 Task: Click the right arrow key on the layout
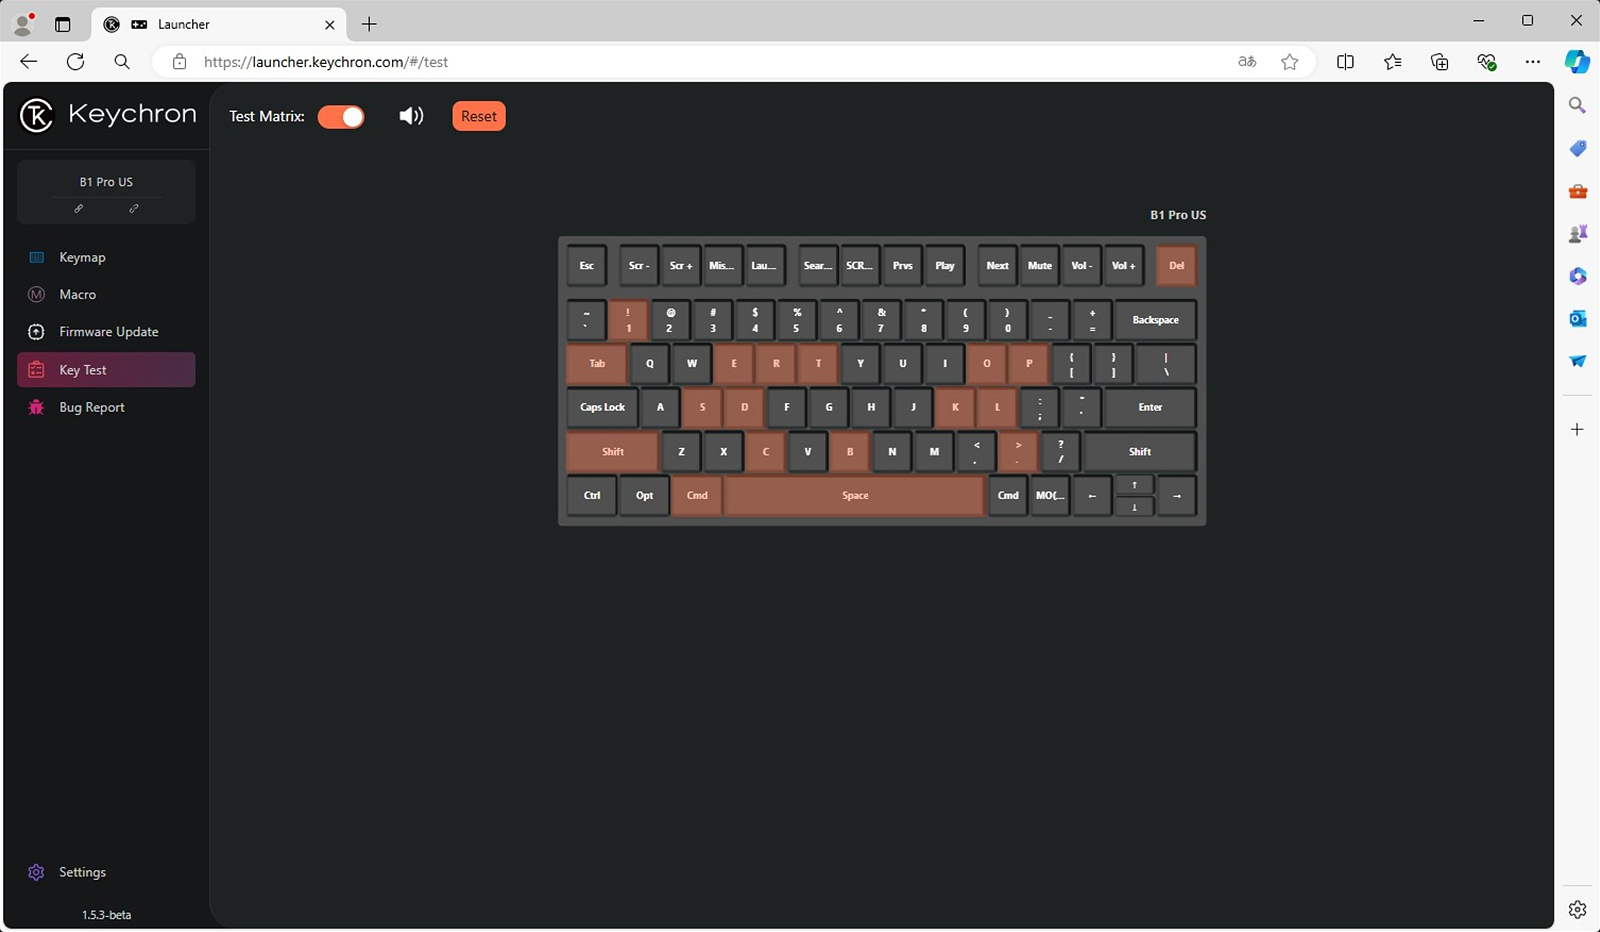click(1177, 496)
